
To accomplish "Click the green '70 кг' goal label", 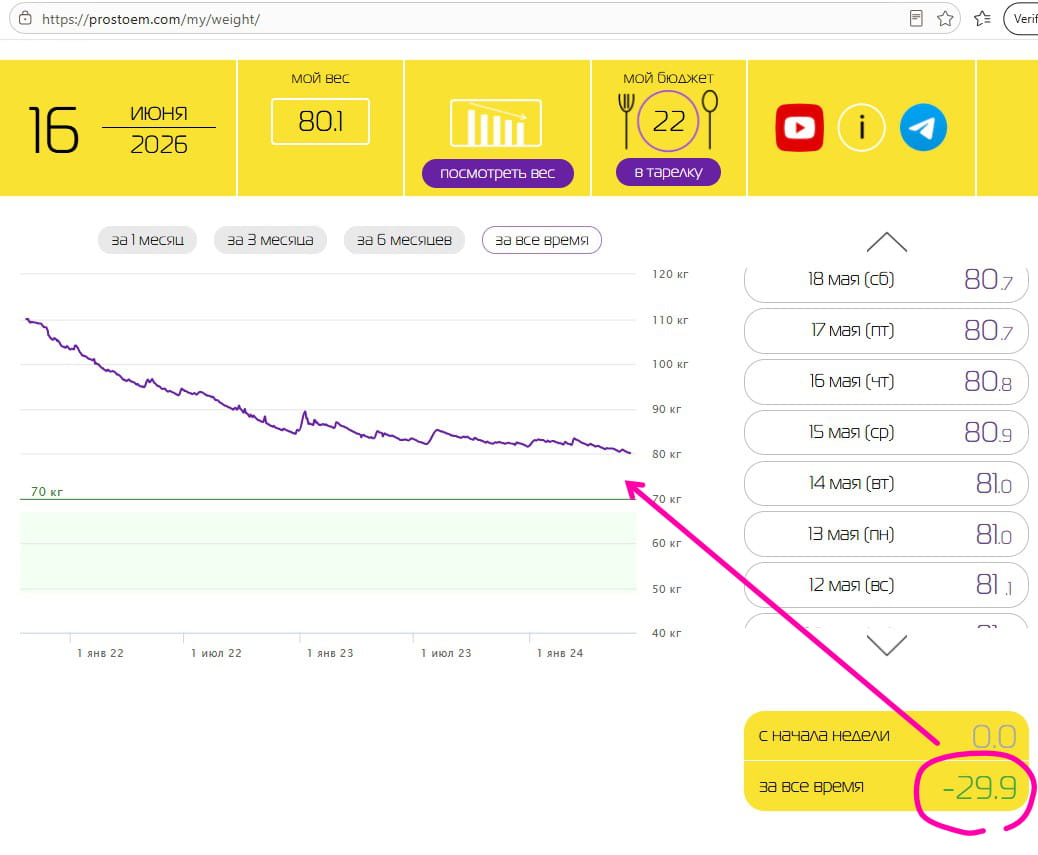I will pyautogui.click(x=46, y=492).
